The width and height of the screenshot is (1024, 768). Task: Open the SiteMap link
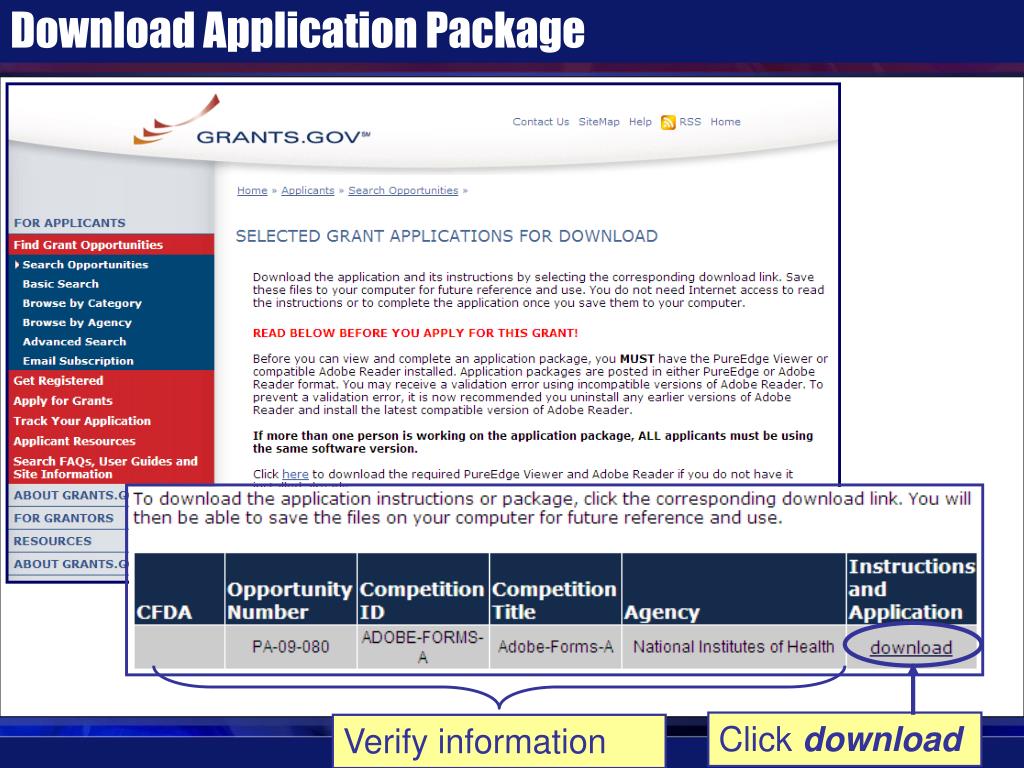[x=599, y=121]
